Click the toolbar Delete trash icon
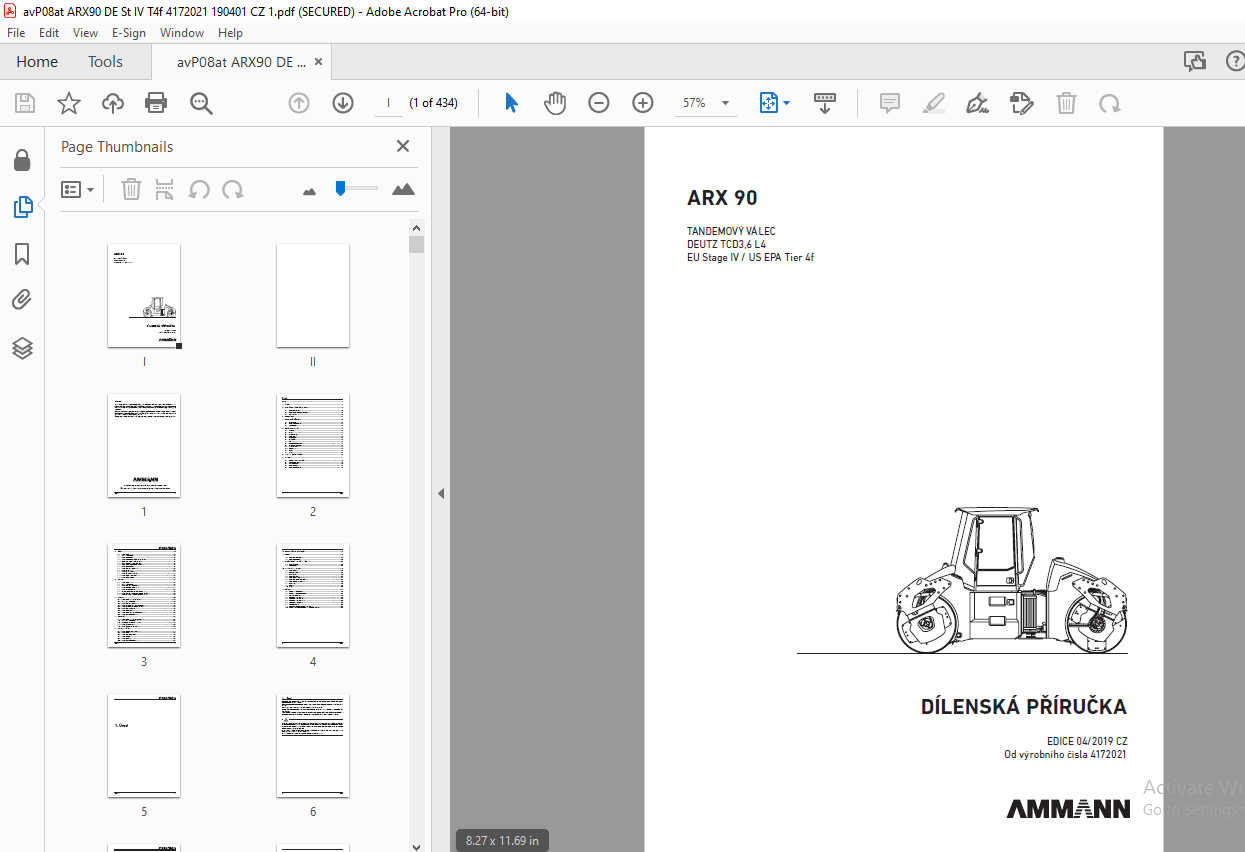The width and height of the screenshot is (1245, 852). point(1067,103)
